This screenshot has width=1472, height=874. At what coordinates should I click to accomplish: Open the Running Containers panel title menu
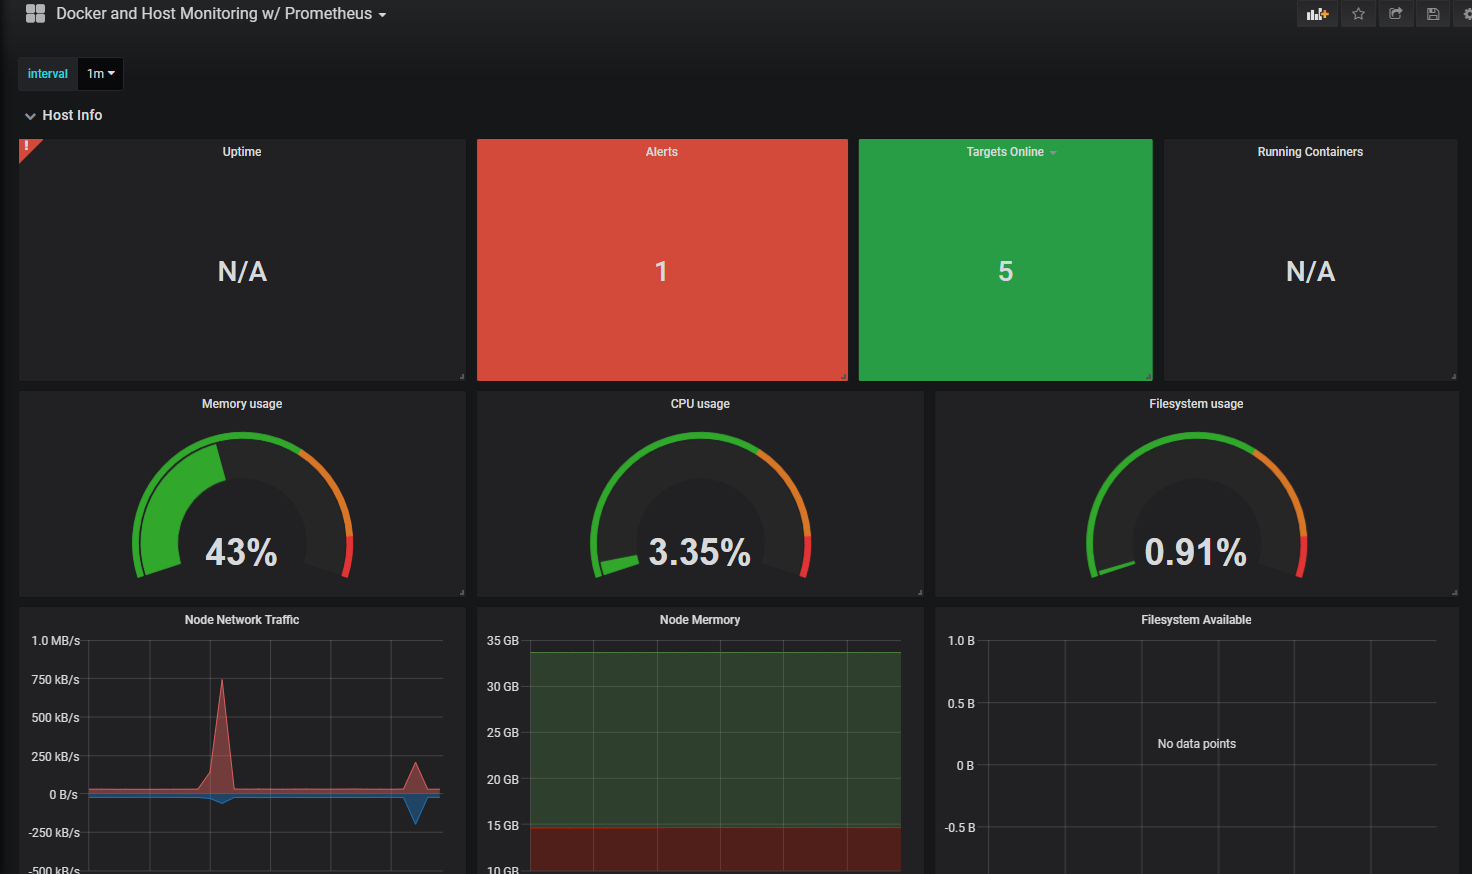[1310, 152]
